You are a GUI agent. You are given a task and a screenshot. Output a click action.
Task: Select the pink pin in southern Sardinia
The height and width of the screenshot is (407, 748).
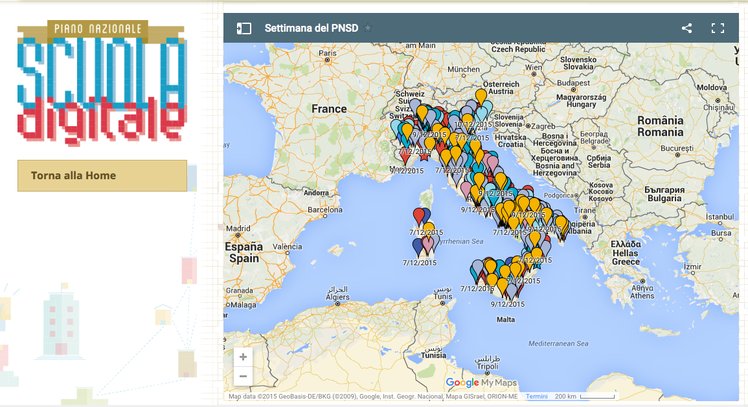pos(428,245)
